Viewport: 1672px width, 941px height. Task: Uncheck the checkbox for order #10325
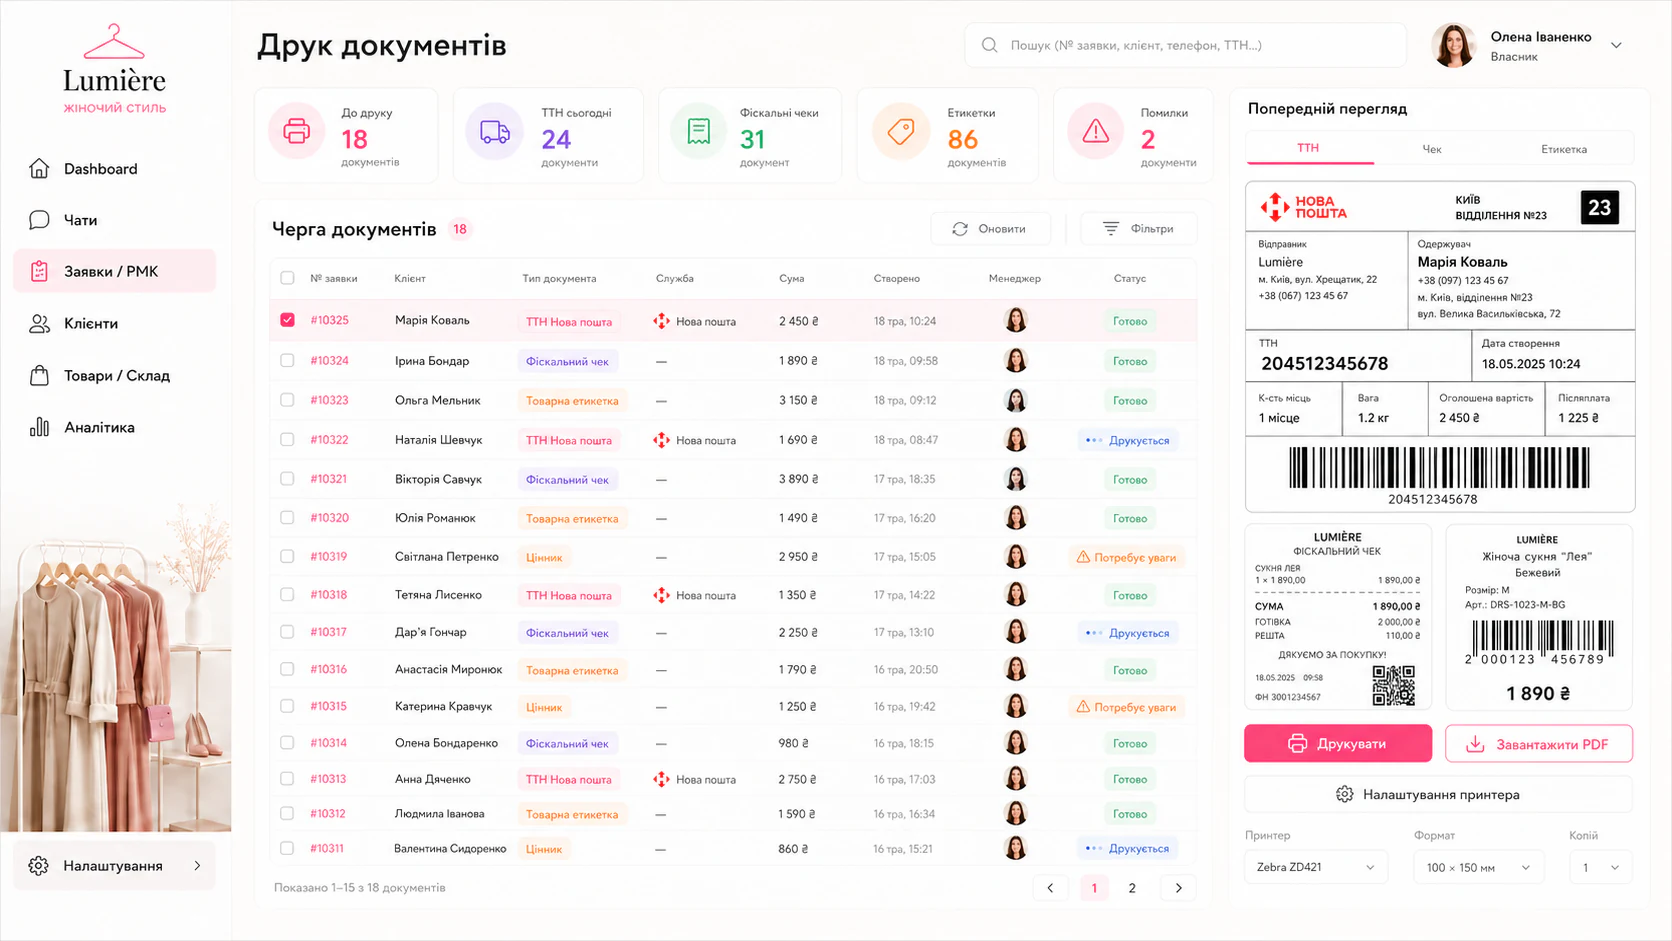pos(287,320)
